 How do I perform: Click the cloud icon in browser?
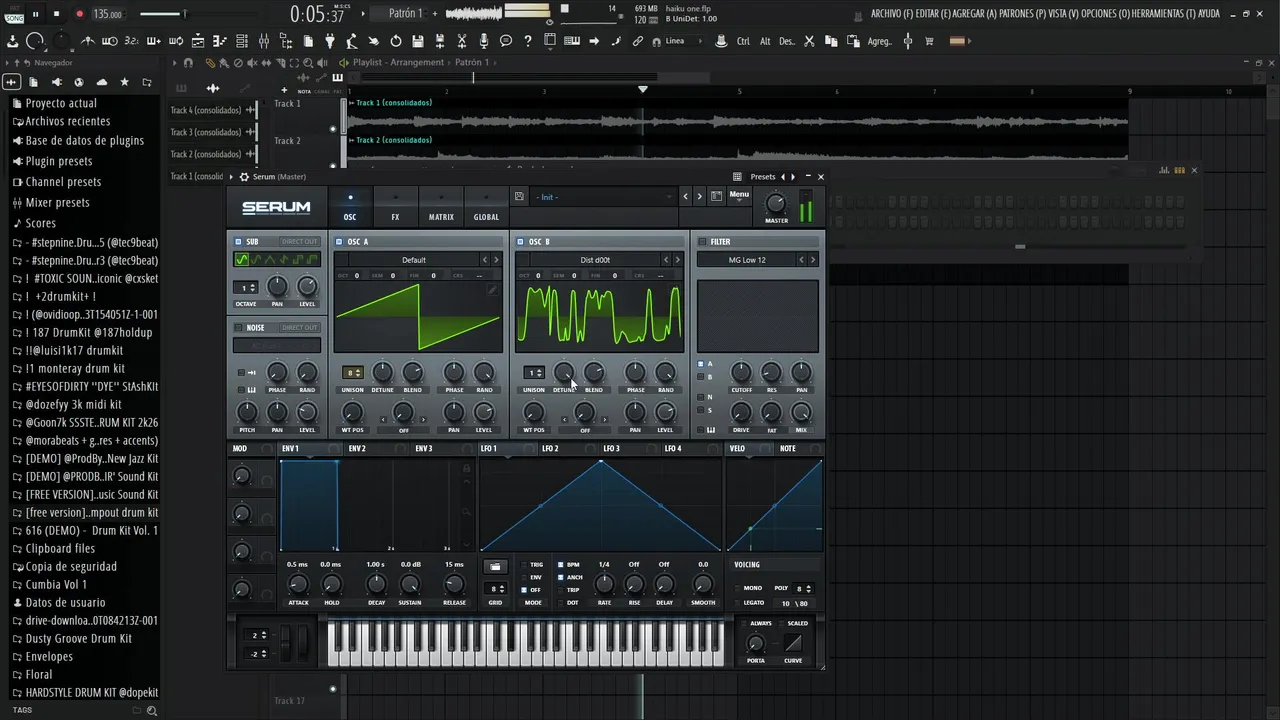103,82
